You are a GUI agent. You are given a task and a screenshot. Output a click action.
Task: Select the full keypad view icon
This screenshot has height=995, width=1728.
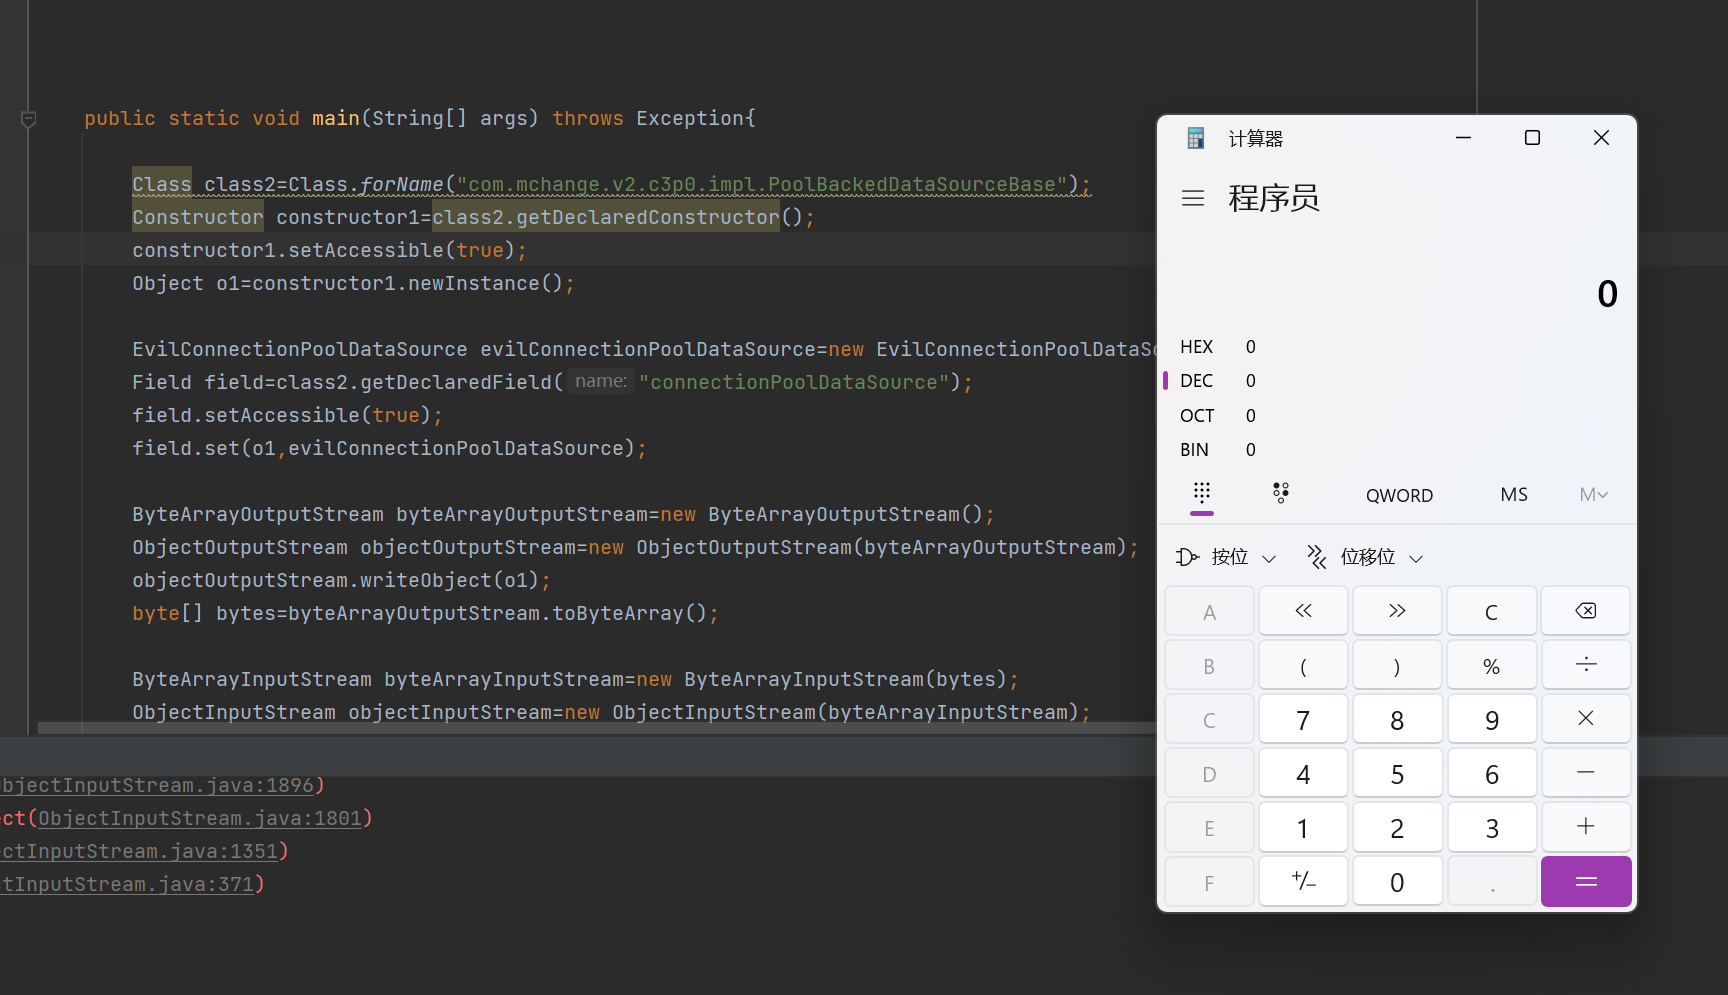[1202, 493]
